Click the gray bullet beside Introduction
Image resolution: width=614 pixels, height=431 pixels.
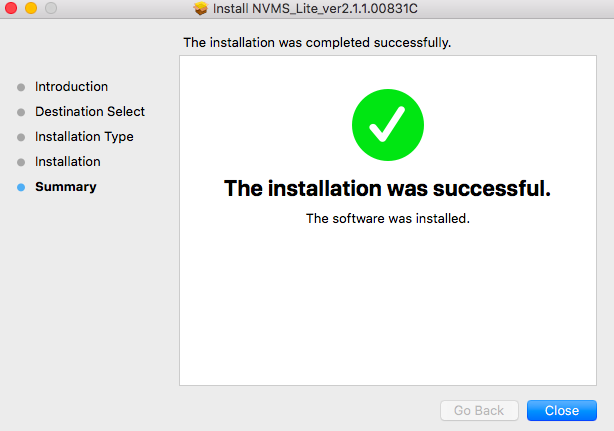coord(21,87)
